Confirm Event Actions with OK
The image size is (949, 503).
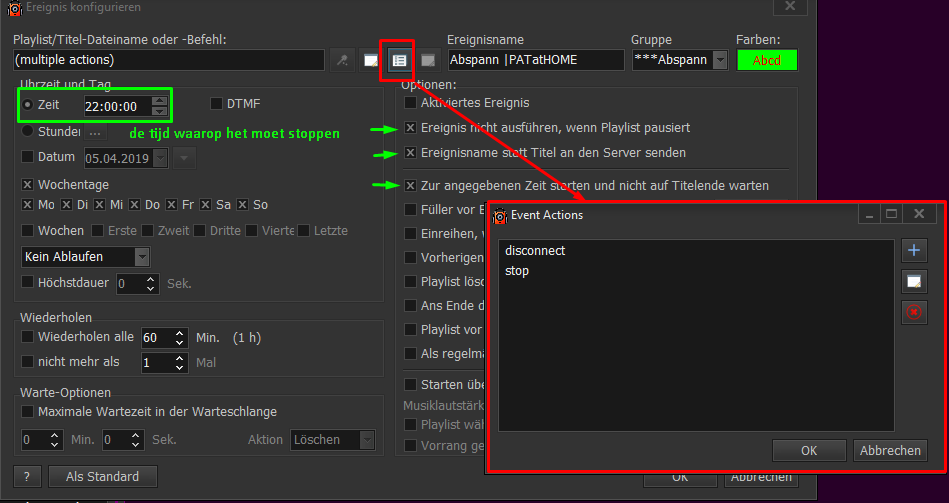(x=809, y=450)
